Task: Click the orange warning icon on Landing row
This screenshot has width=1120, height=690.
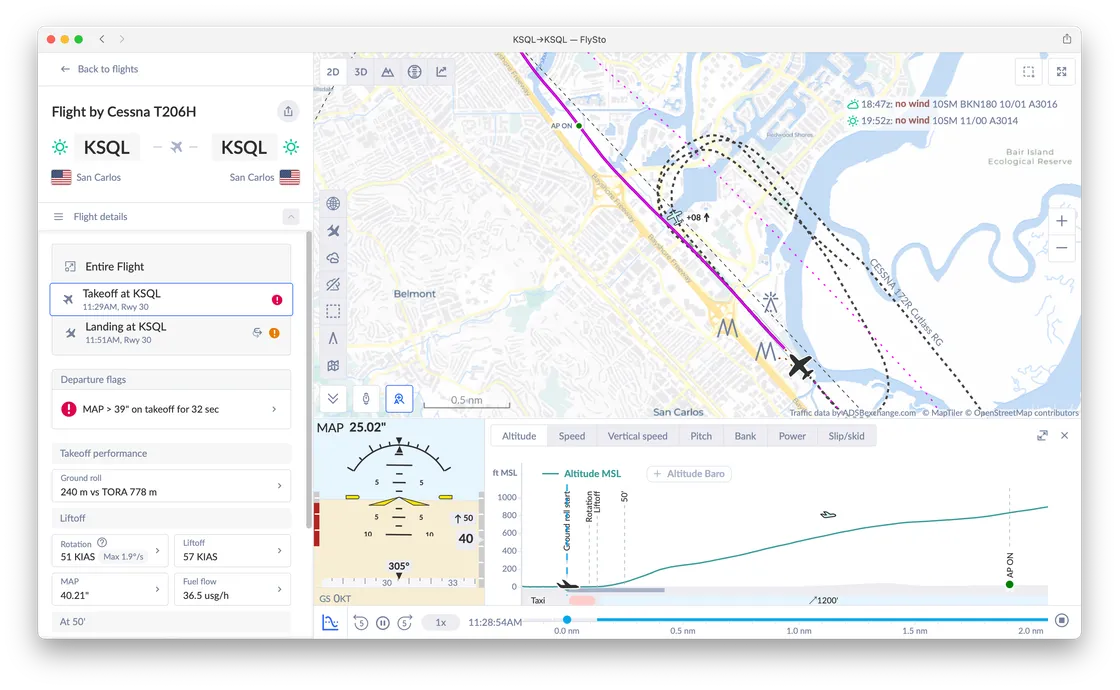Action: (274, 333)
